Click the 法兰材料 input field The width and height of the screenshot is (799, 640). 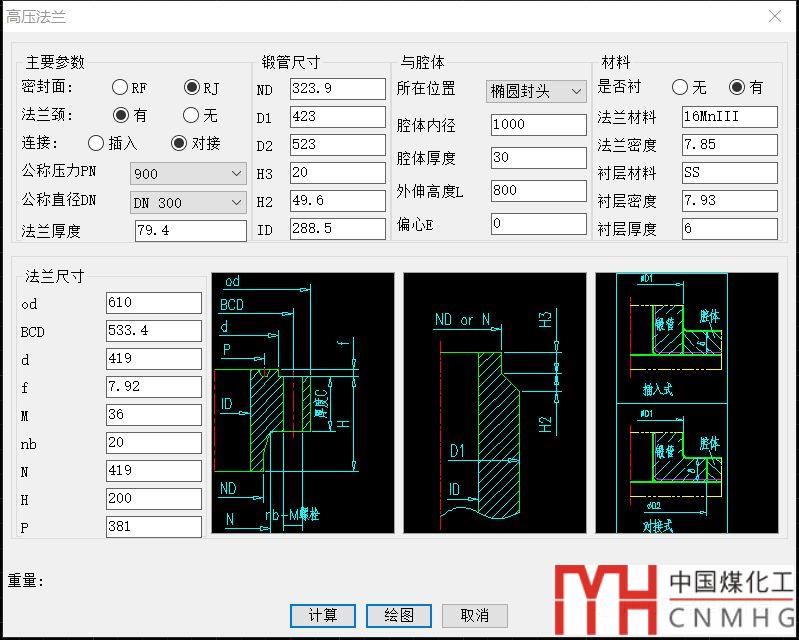[x=729, y=116]
